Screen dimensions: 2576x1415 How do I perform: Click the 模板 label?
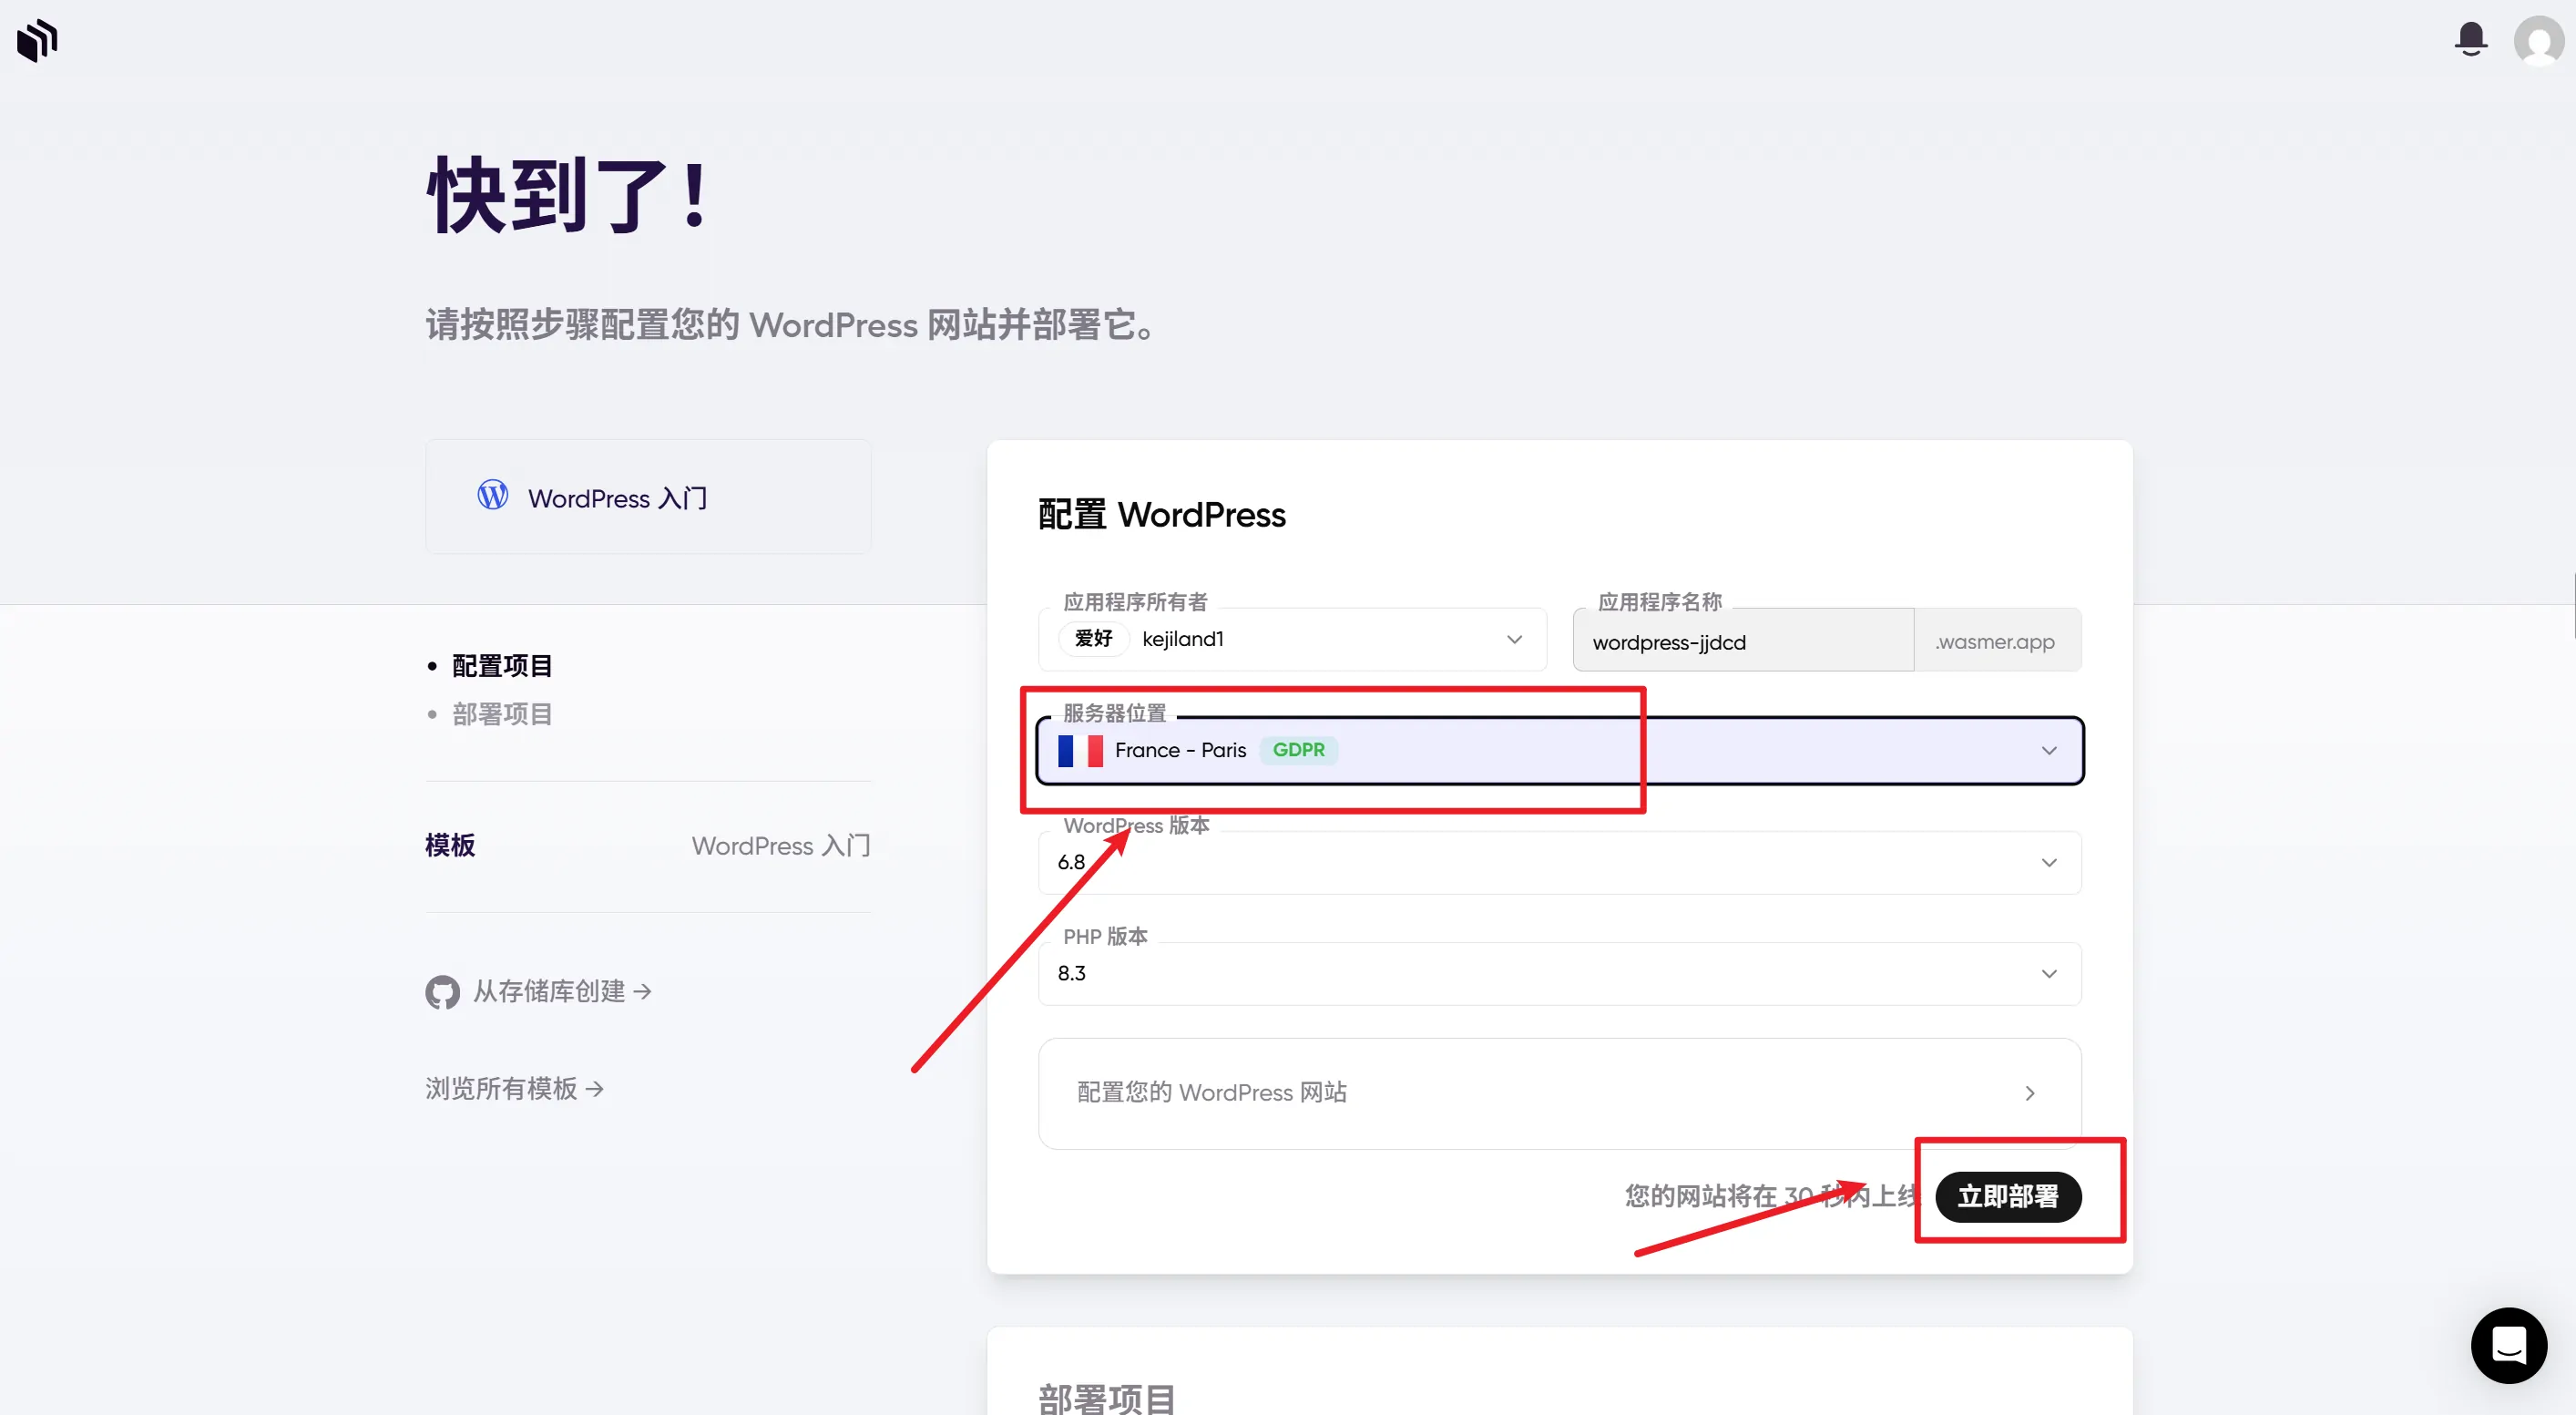point(450,846)
